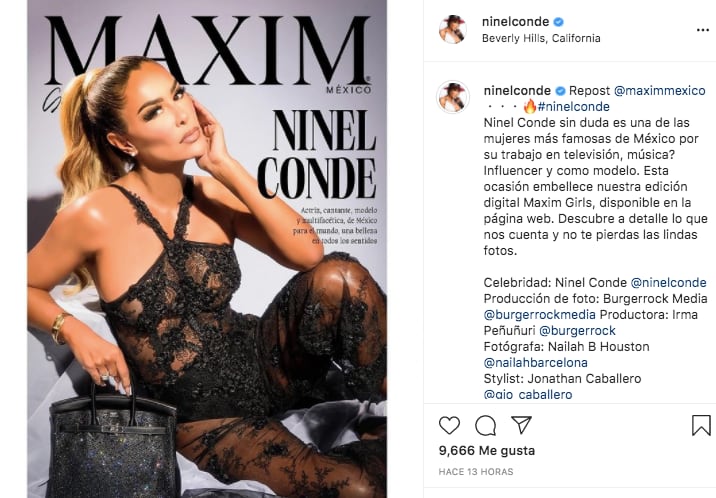Like the post with the heart icon
The width and height of the screenshot is (716, 498).
point(449,425)
